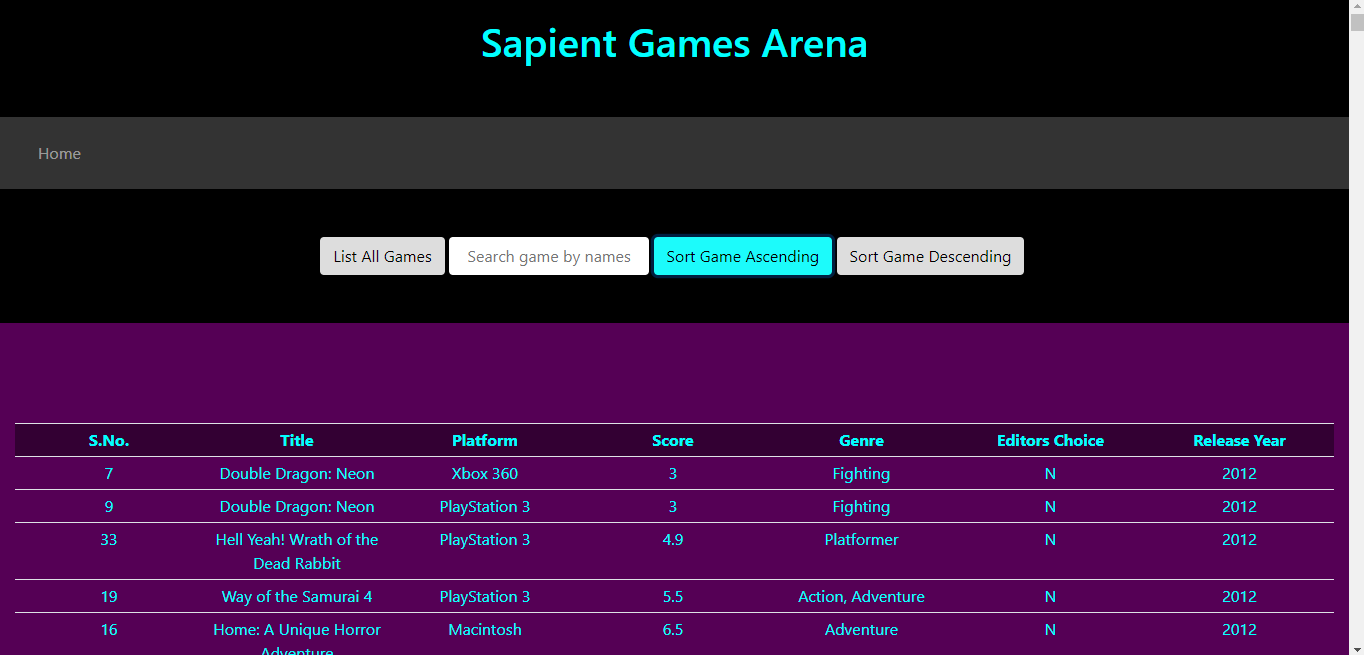The height and width of the screenshot is (655, 1364).
Task: Select Double Dragon: Neon title in row 9
Action: point(297,506)
